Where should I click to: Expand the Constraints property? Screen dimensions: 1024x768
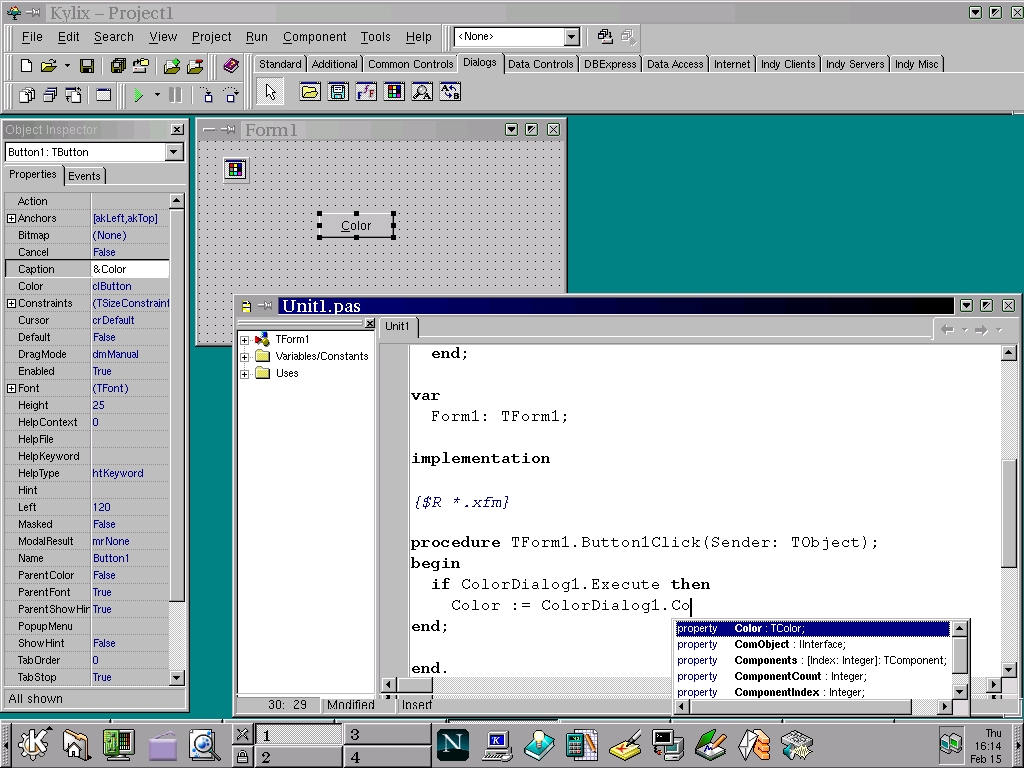[x=11, y=303]
